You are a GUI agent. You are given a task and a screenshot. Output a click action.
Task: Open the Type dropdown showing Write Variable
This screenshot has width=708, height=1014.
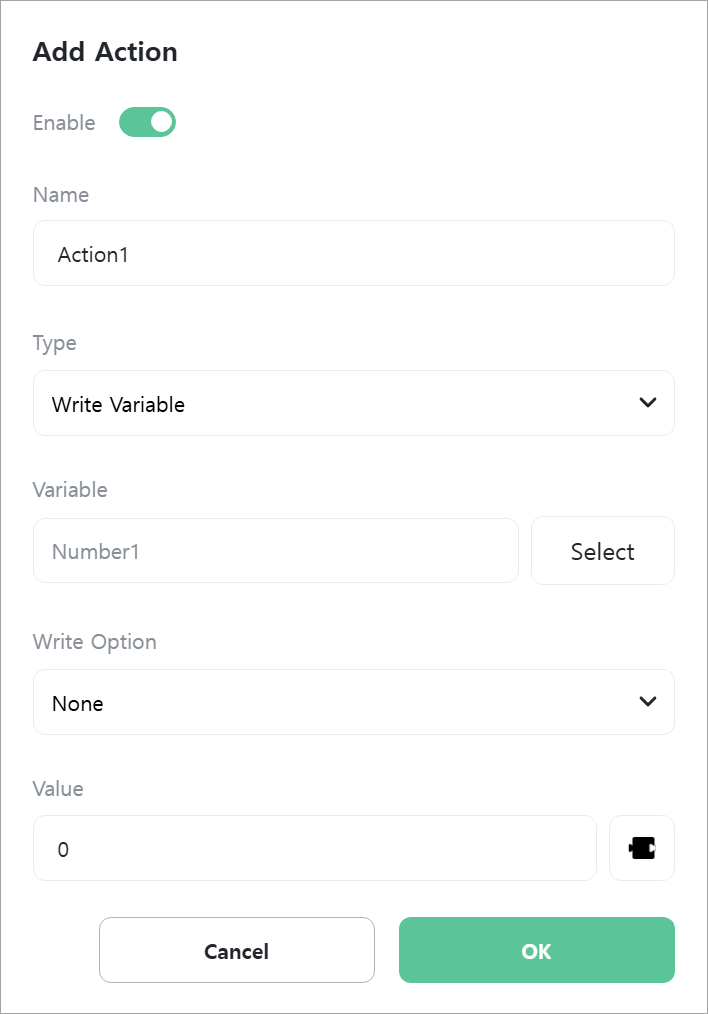pos(354,403)
